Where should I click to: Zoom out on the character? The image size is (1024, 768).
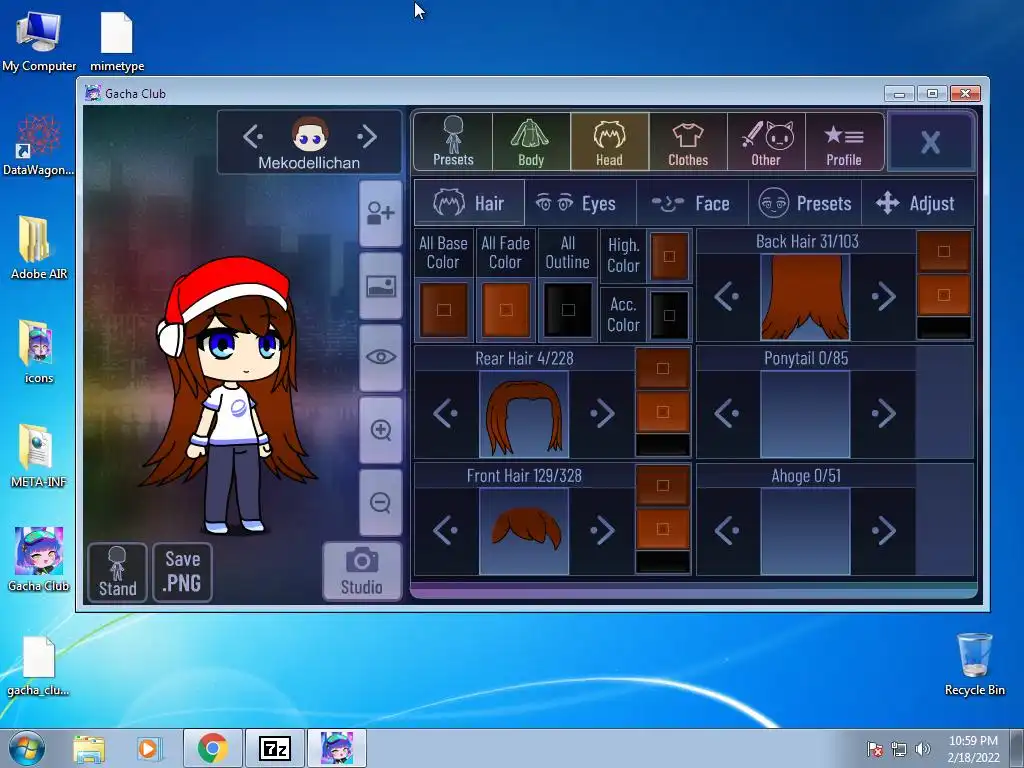pos(381,502)
